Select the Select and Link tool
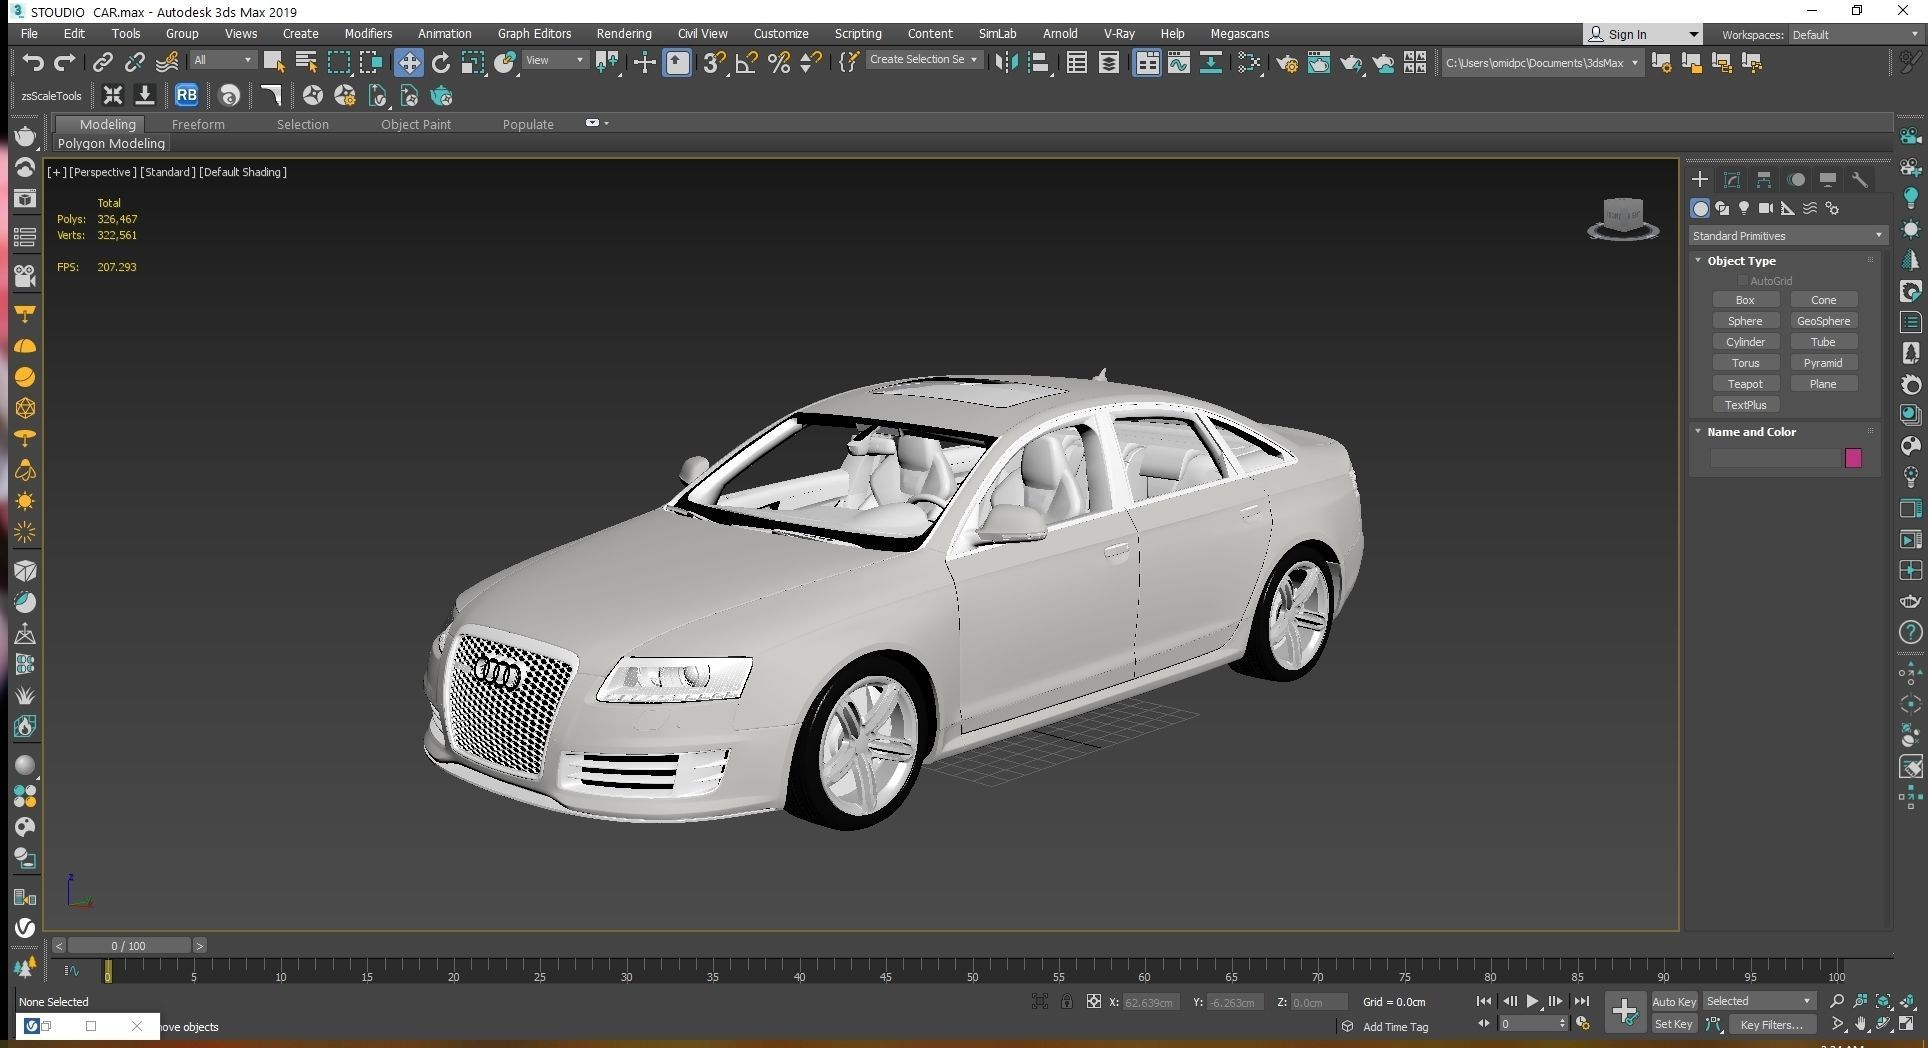The image size is (1928, 1048). click(x=102, y=63)
